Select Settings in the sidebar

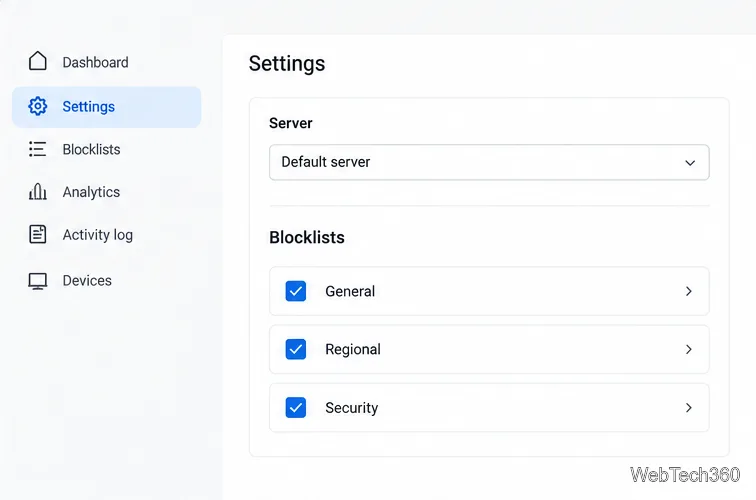click(107, 107)
